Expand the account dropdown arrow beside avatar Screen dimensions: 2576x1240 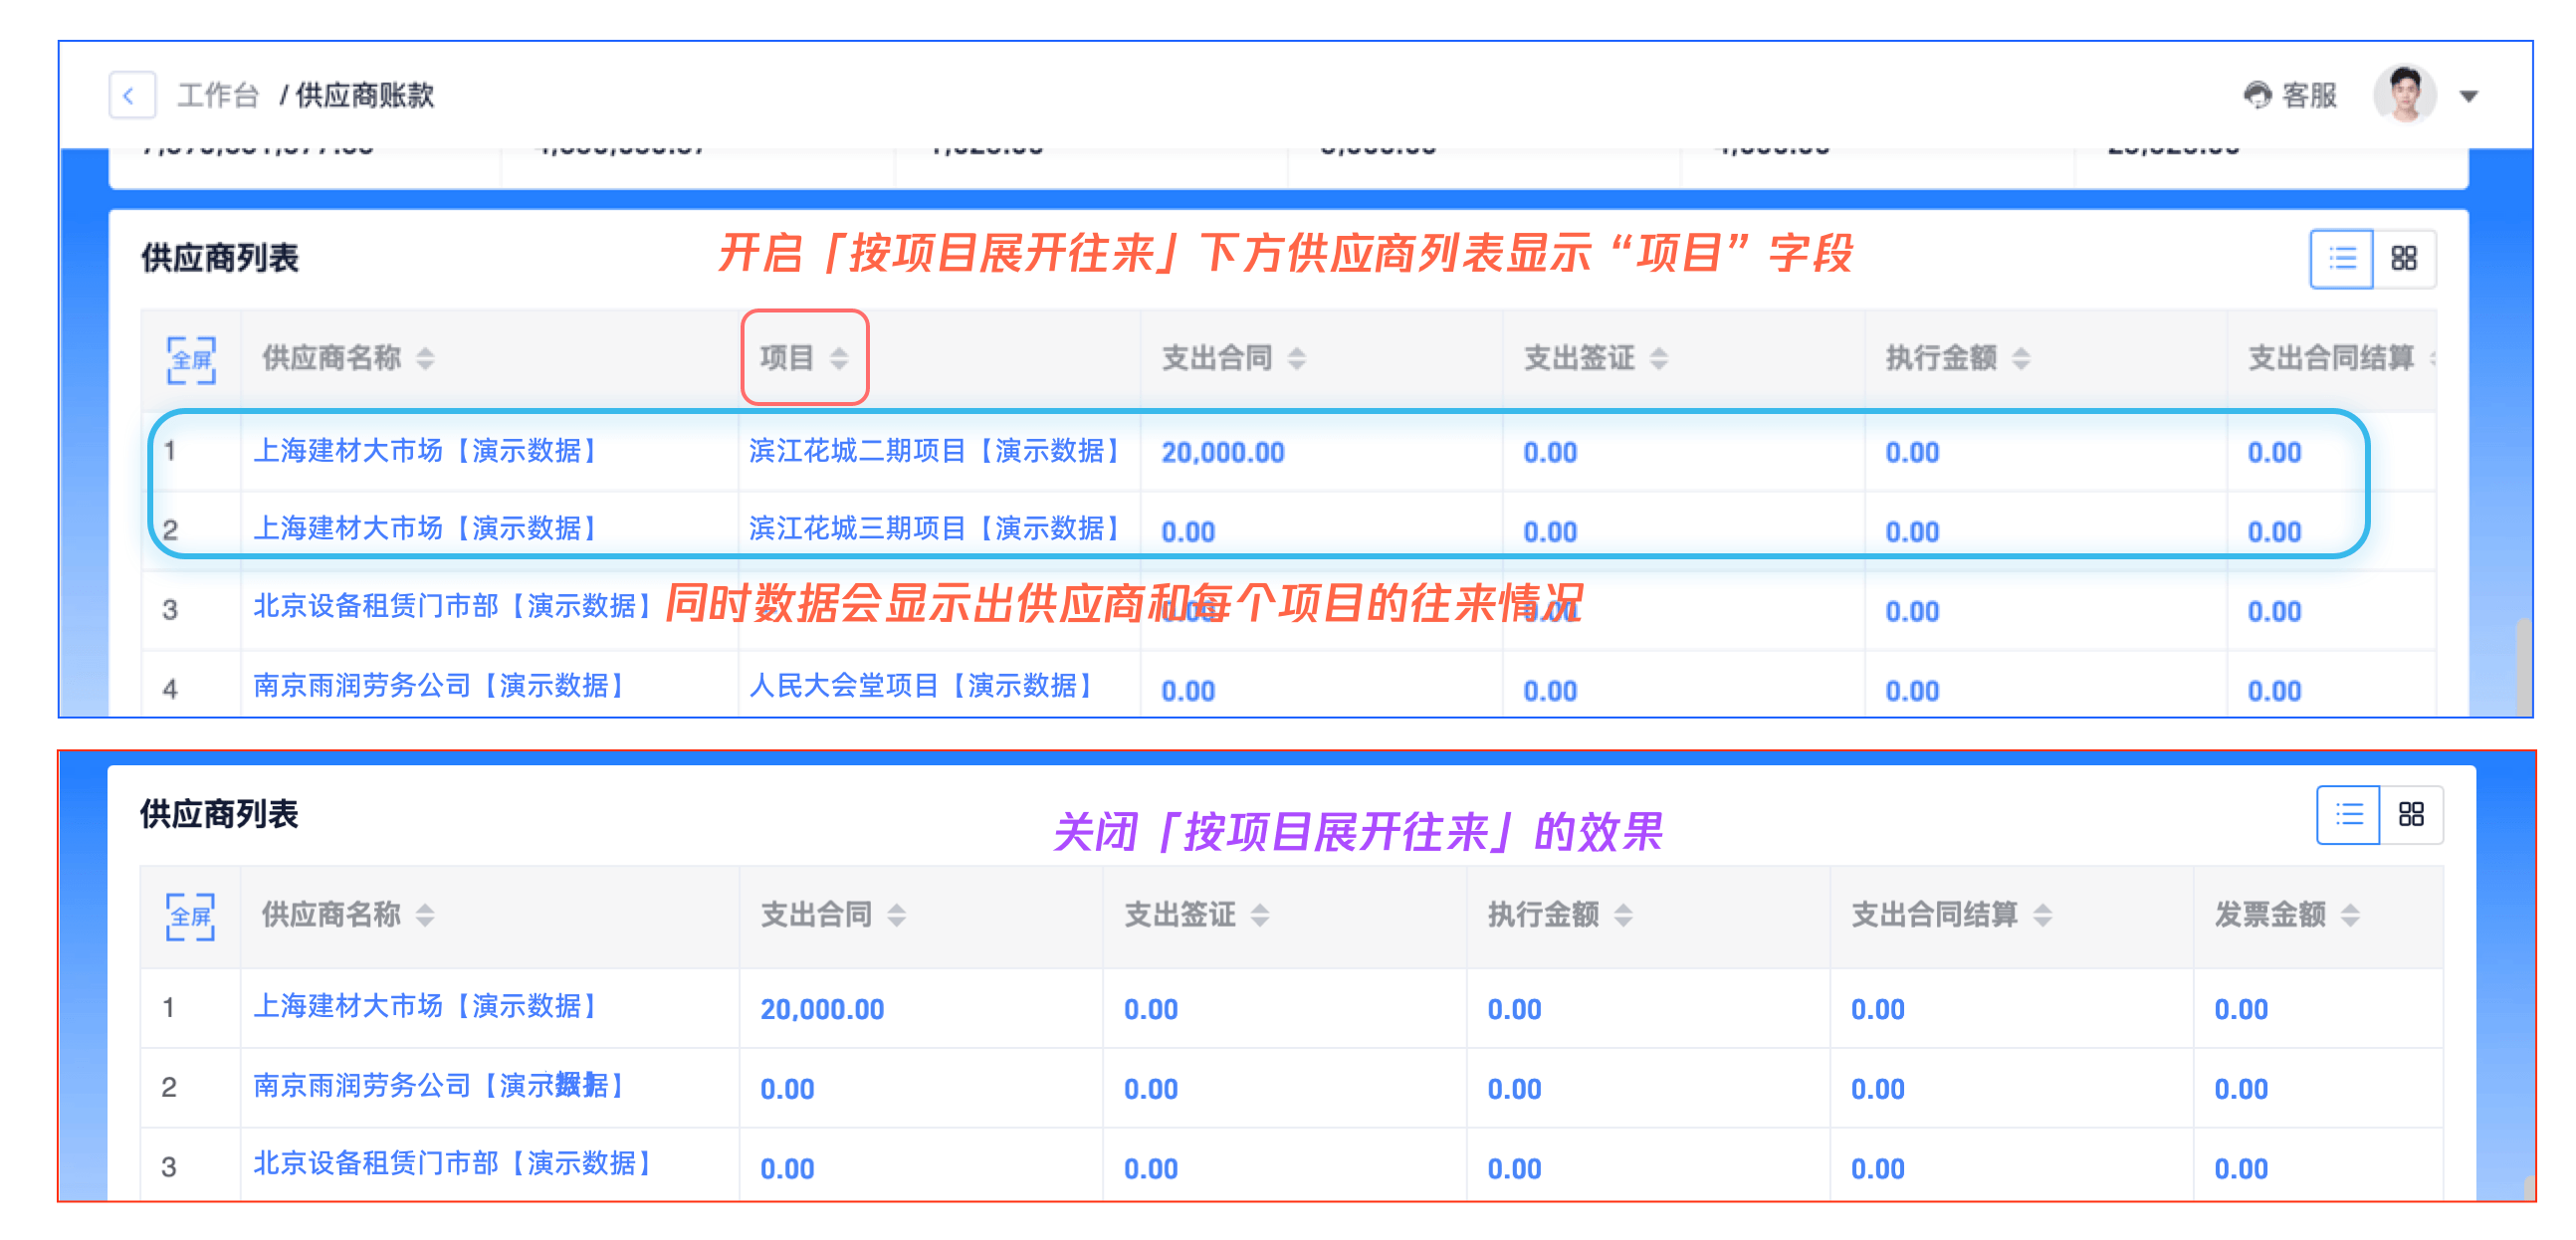(2468, 97)
